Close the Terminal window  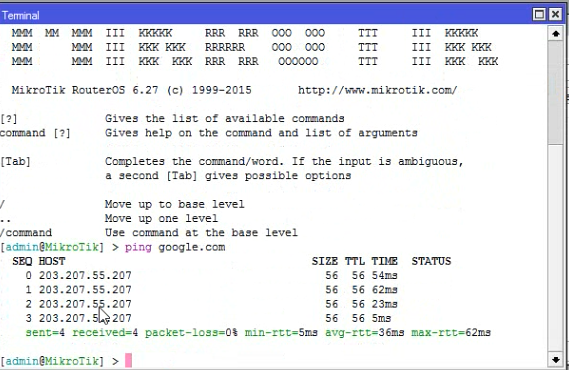(556, 15)
